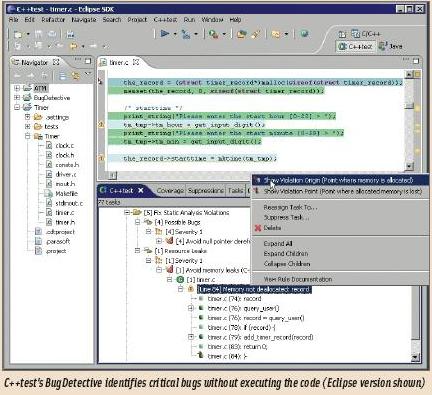Image resolution: width=432 pixels, height=395 pixels.
Task: Click the Navigator Link with Editor icon
Action: pyautogui.click(x=75, y=76)
